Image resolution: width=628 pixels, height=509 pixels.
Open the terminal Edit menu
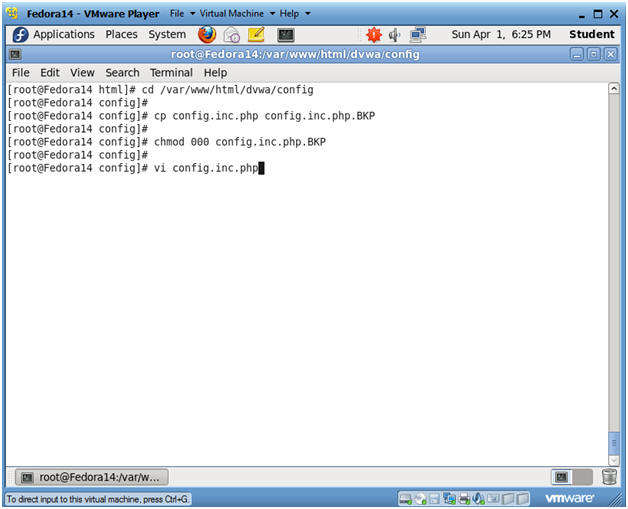tap(50, 73)
